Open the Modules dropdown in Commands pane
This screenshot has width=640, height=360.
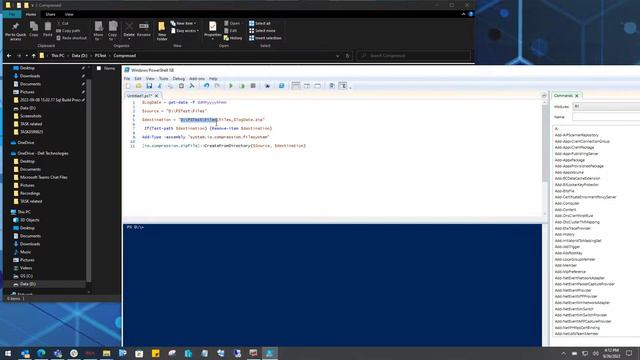tap(606, 107)
